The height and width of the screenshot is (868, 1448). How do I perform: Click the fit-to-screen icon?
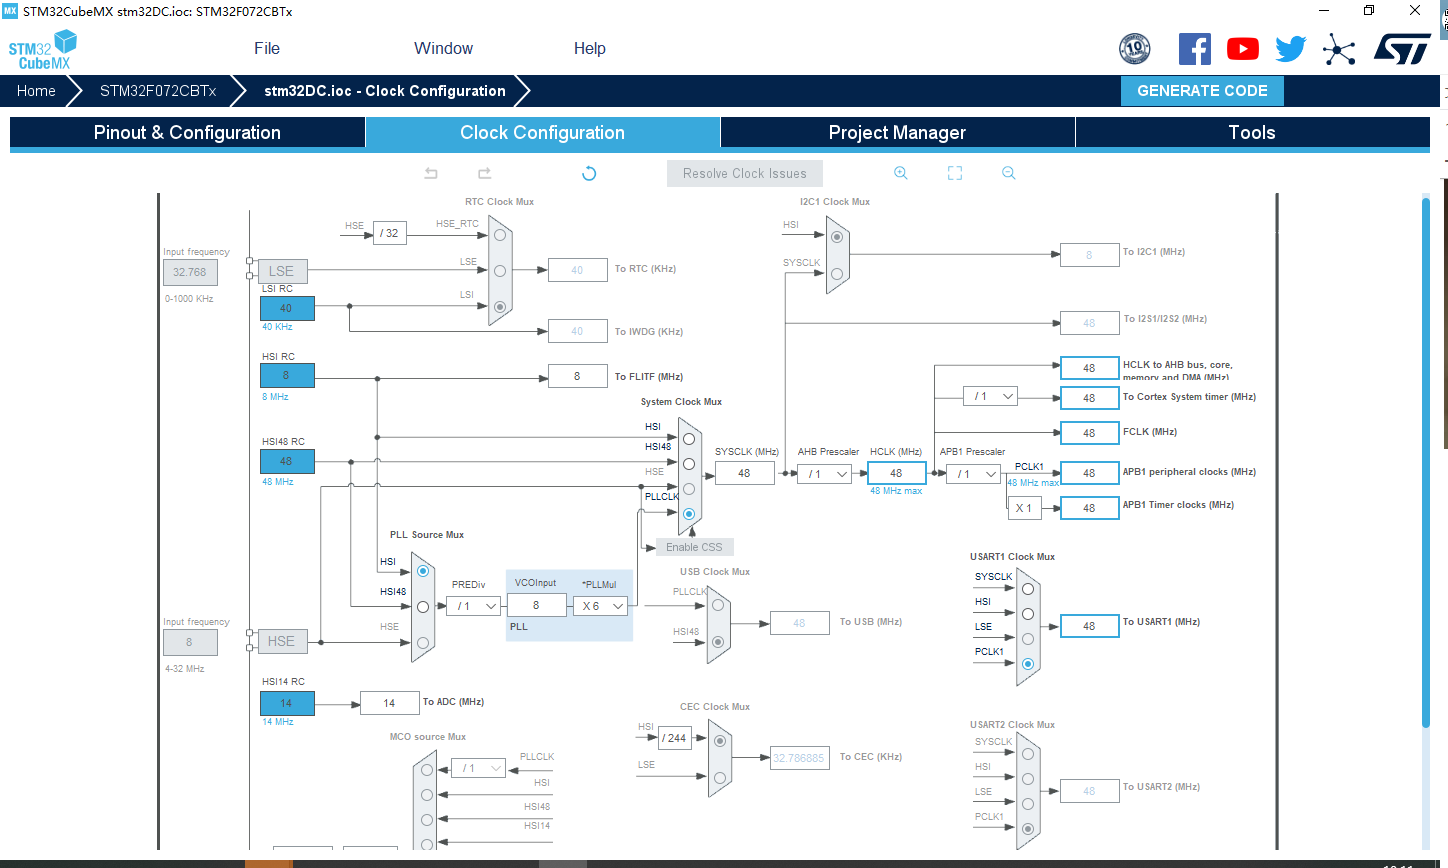coord(955,173)
